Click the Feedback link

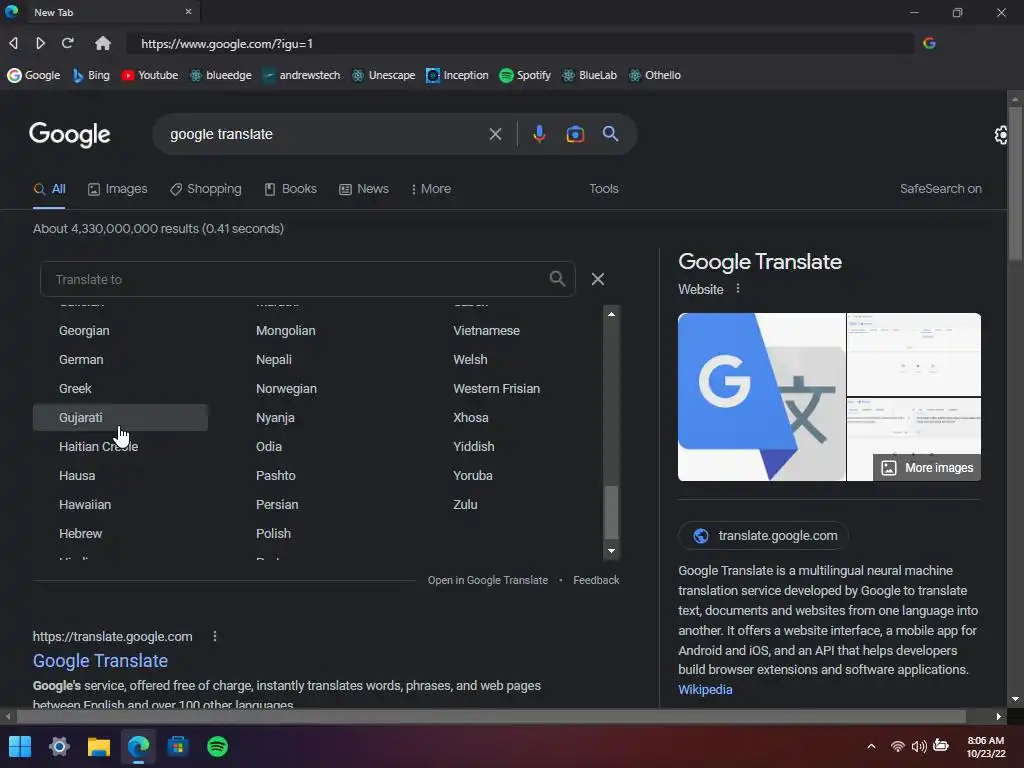[596, 580]
